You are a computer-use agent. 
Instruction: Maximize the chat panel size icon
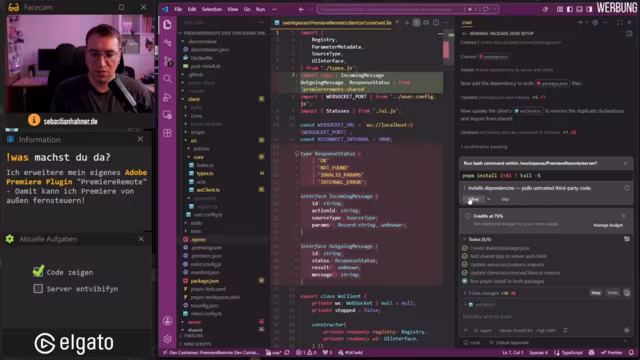click(620, 23)
